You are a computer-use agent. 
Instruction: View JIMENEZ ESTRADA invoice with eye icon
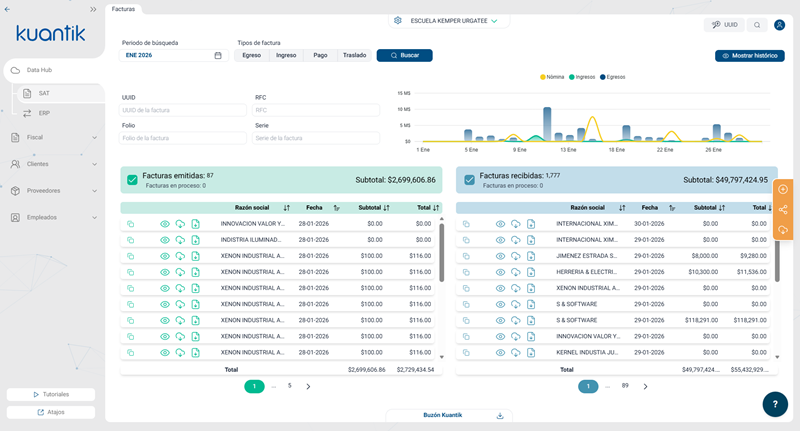(x=500, y=256)
